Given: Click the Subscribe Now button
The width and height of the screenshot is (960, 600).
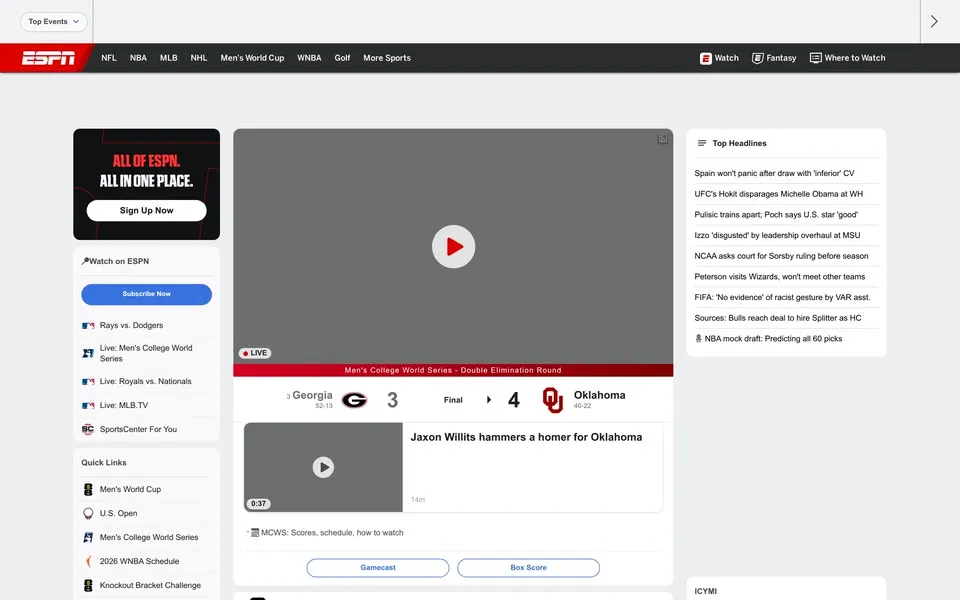Looking at the screenshot, I should click(146, 294).
